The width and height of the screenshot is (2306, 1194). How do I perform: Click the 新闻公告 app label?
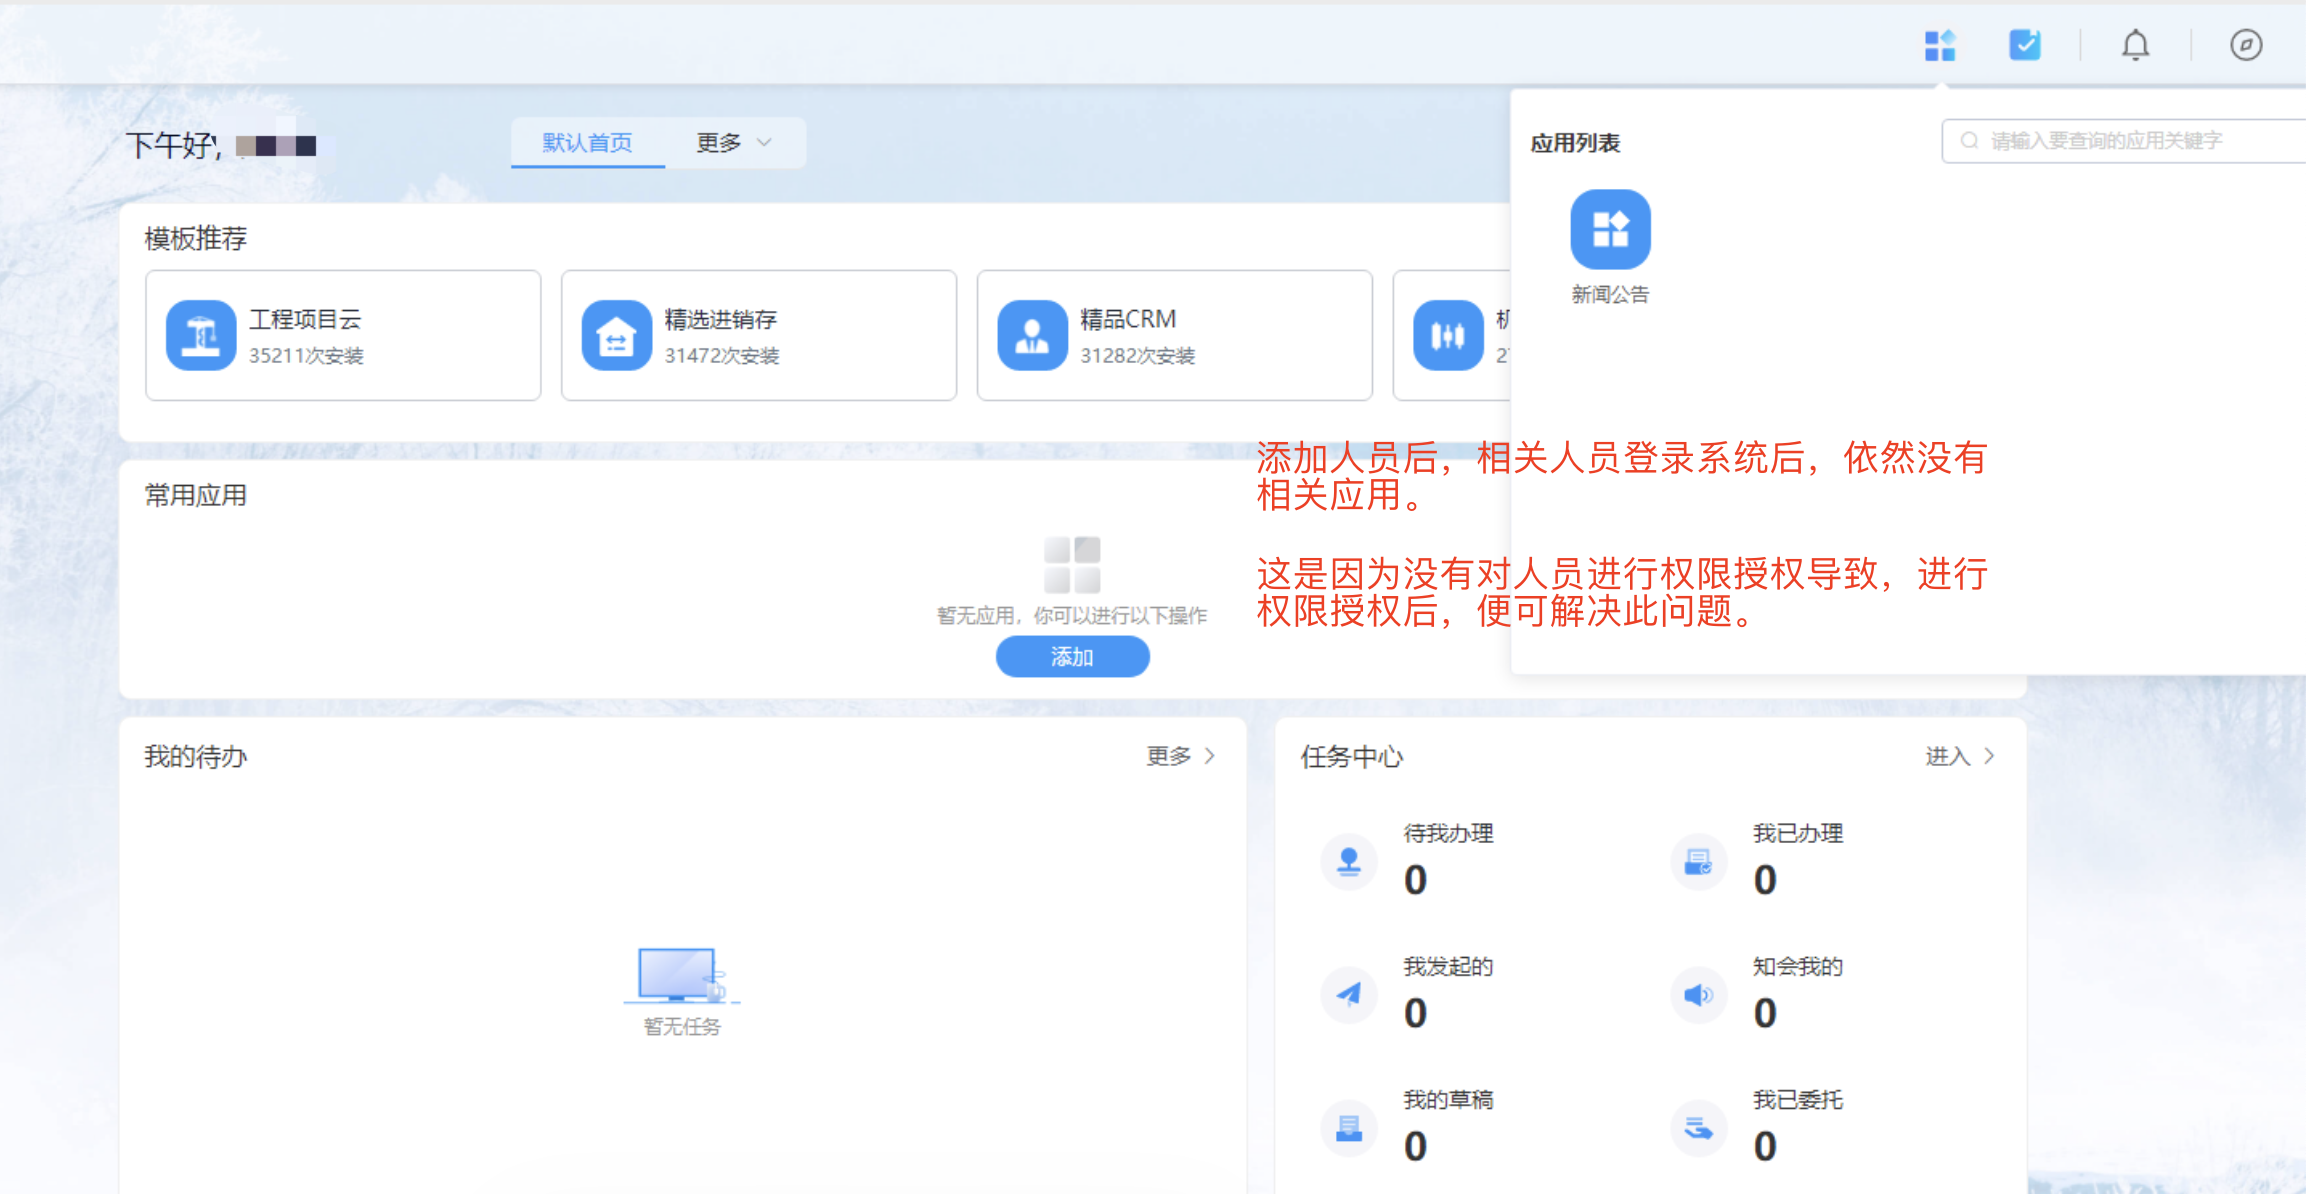click(1610, 294)
